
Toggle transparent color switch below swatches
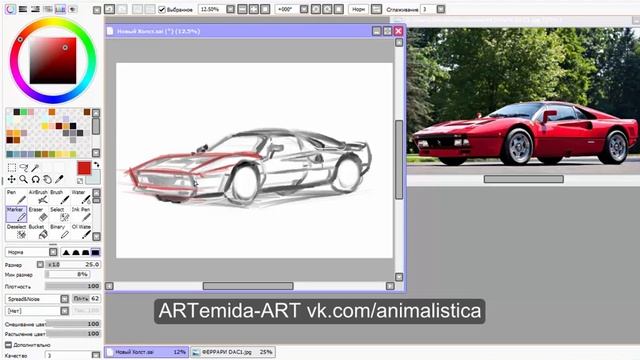click(80, 181)
